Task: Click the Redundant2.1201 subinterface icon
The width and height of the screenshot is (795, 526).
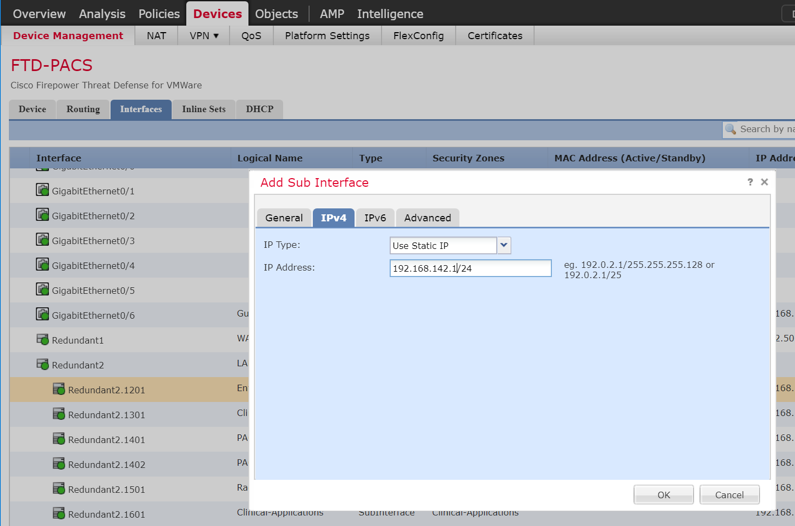Action: tap(59, 389)
